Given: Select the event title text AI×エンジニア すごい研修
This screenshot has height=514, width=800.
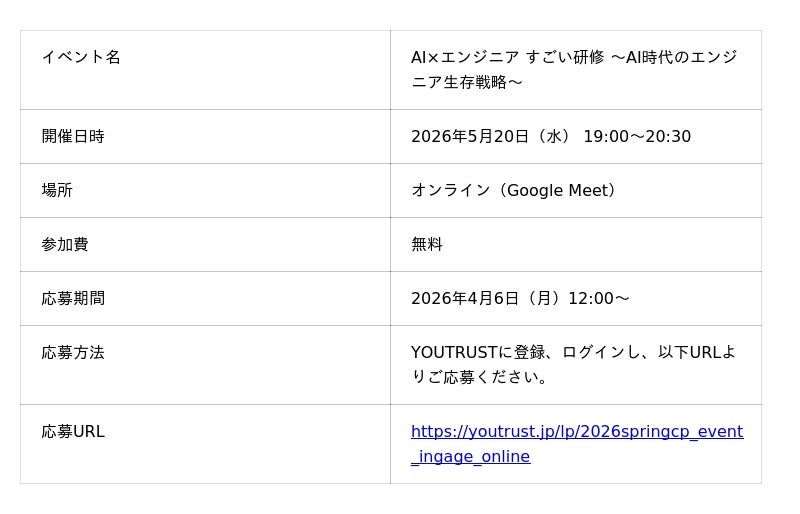Looking at the screenshot, I should (x=507, y=57).
